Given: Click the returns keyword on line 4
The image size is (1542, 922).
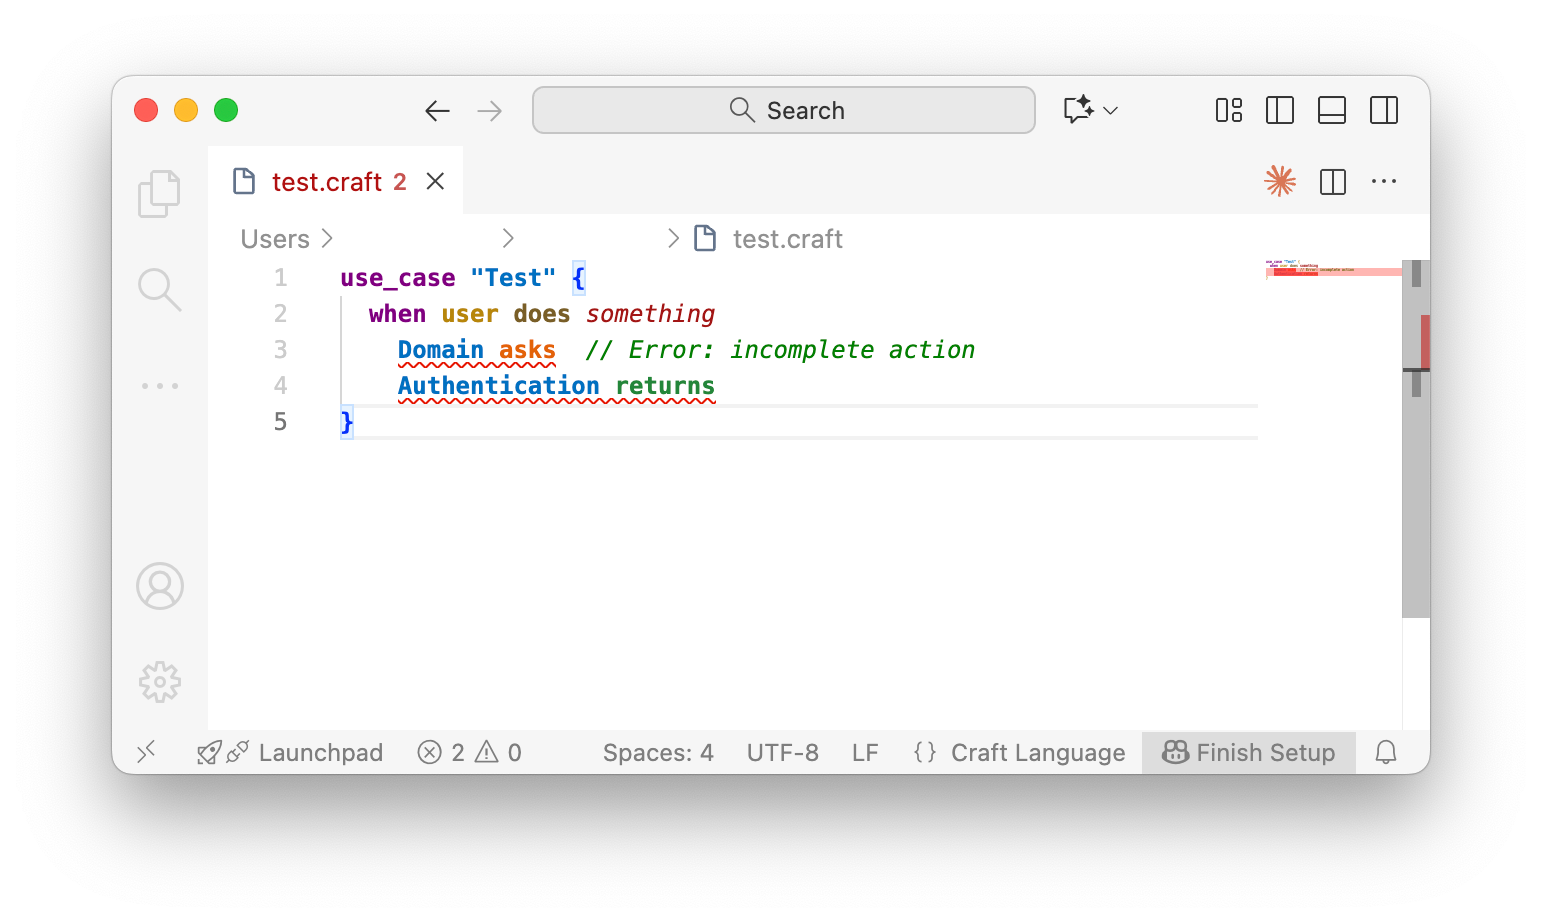Looking at the screenshot, I should (x=665, y=386).
